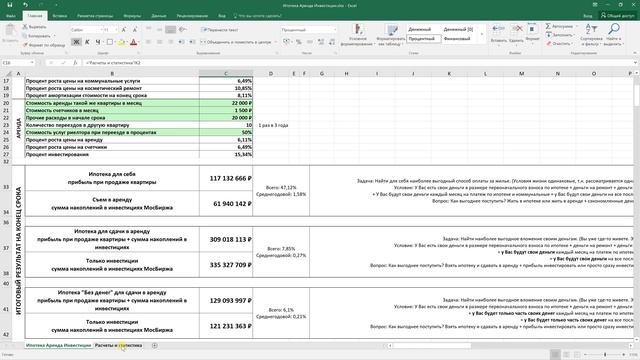Click the Fill (Заполнить) command

(x=560, y=35)
